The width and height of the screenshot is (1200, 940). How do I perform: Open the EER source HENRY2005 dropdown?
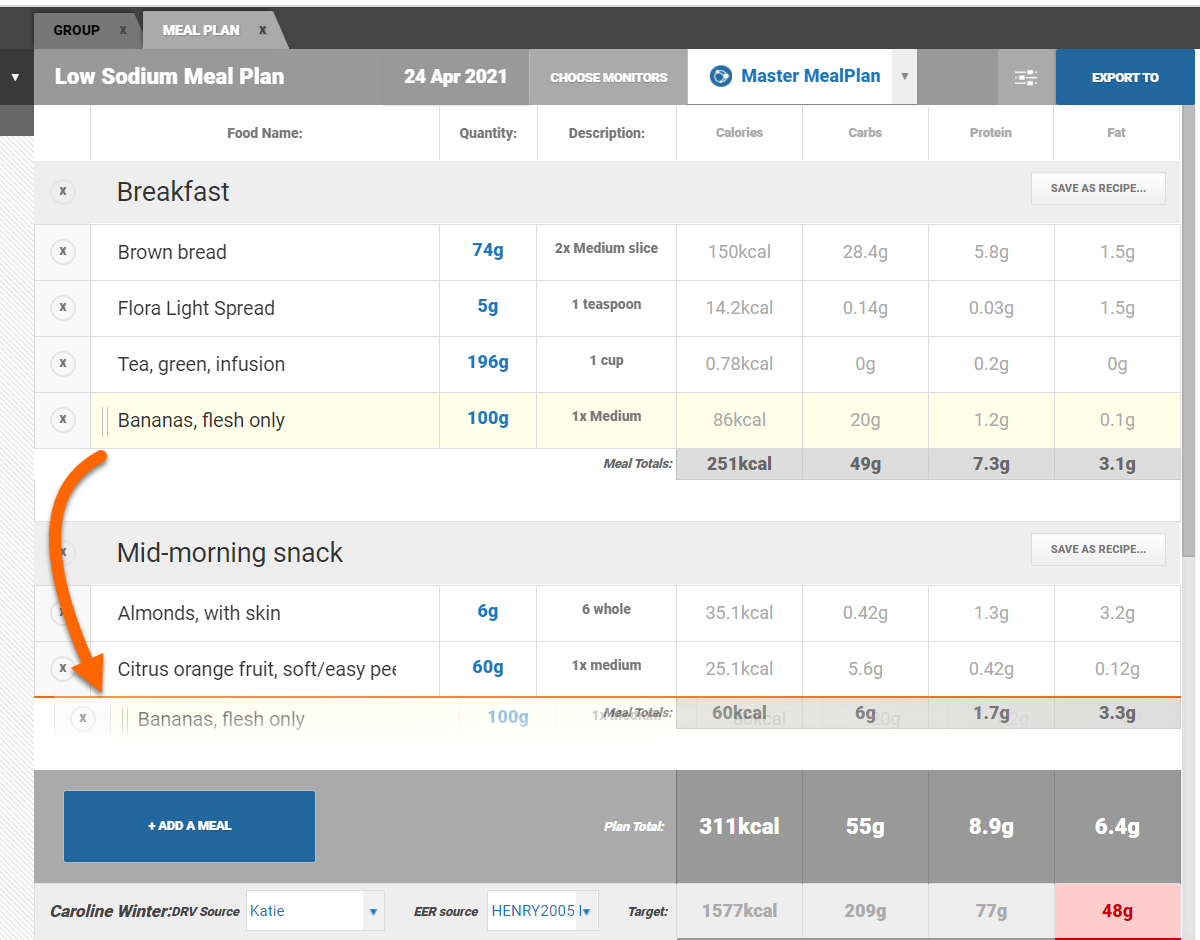586,911
